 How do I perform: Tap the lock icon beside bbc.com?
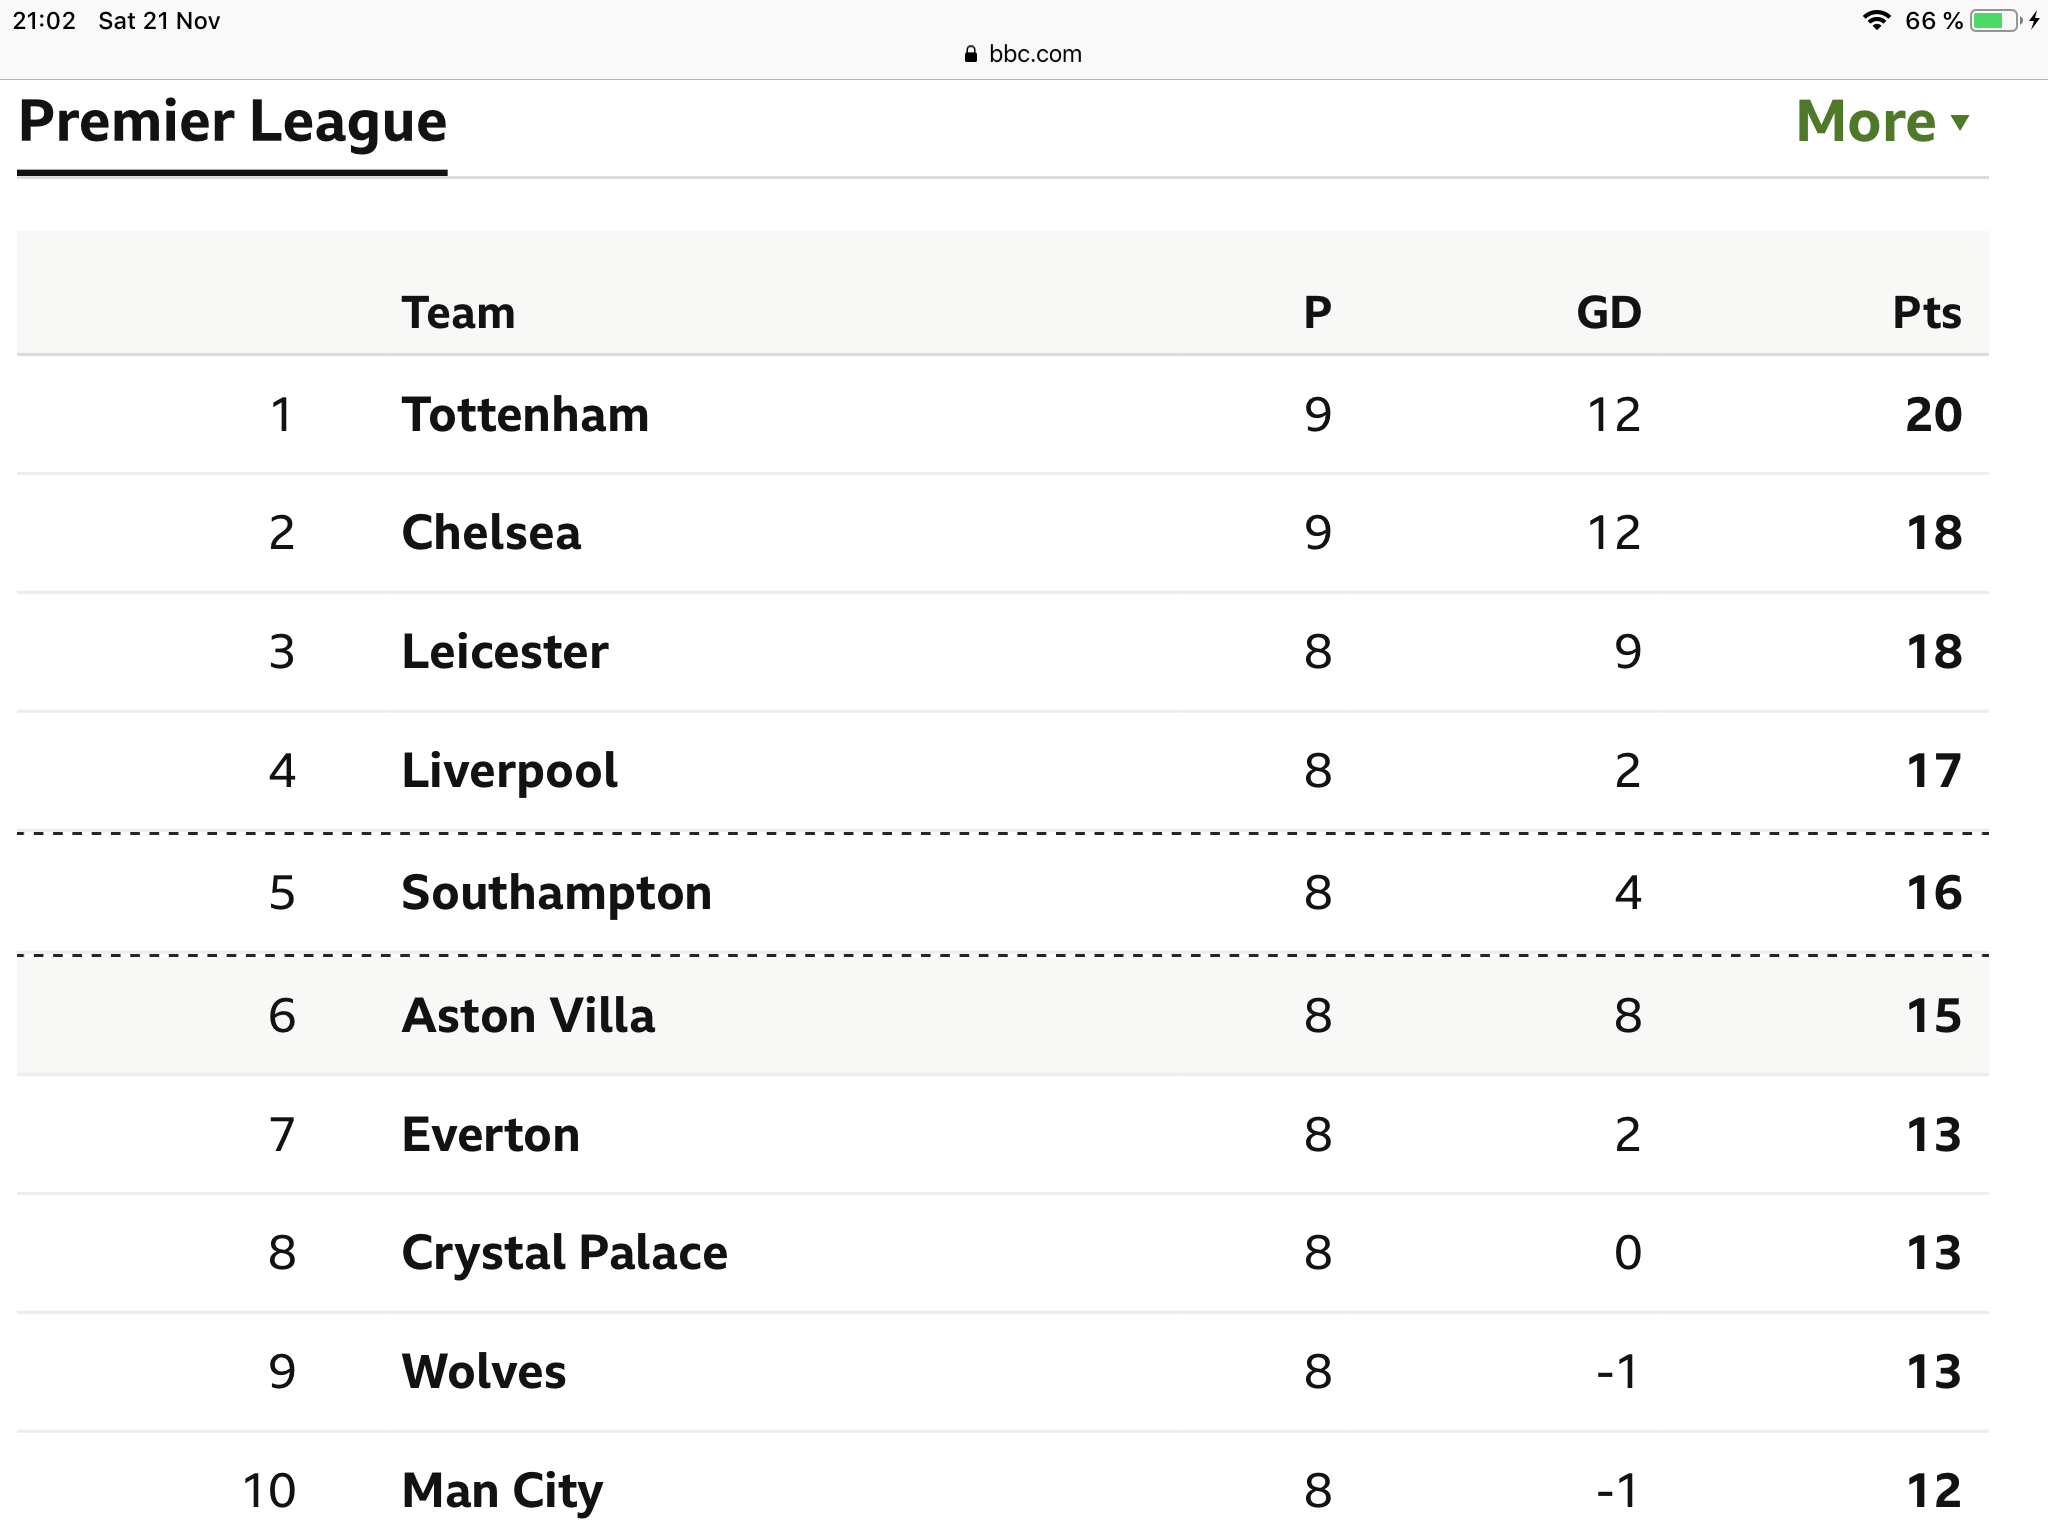[x=970, y=55]
